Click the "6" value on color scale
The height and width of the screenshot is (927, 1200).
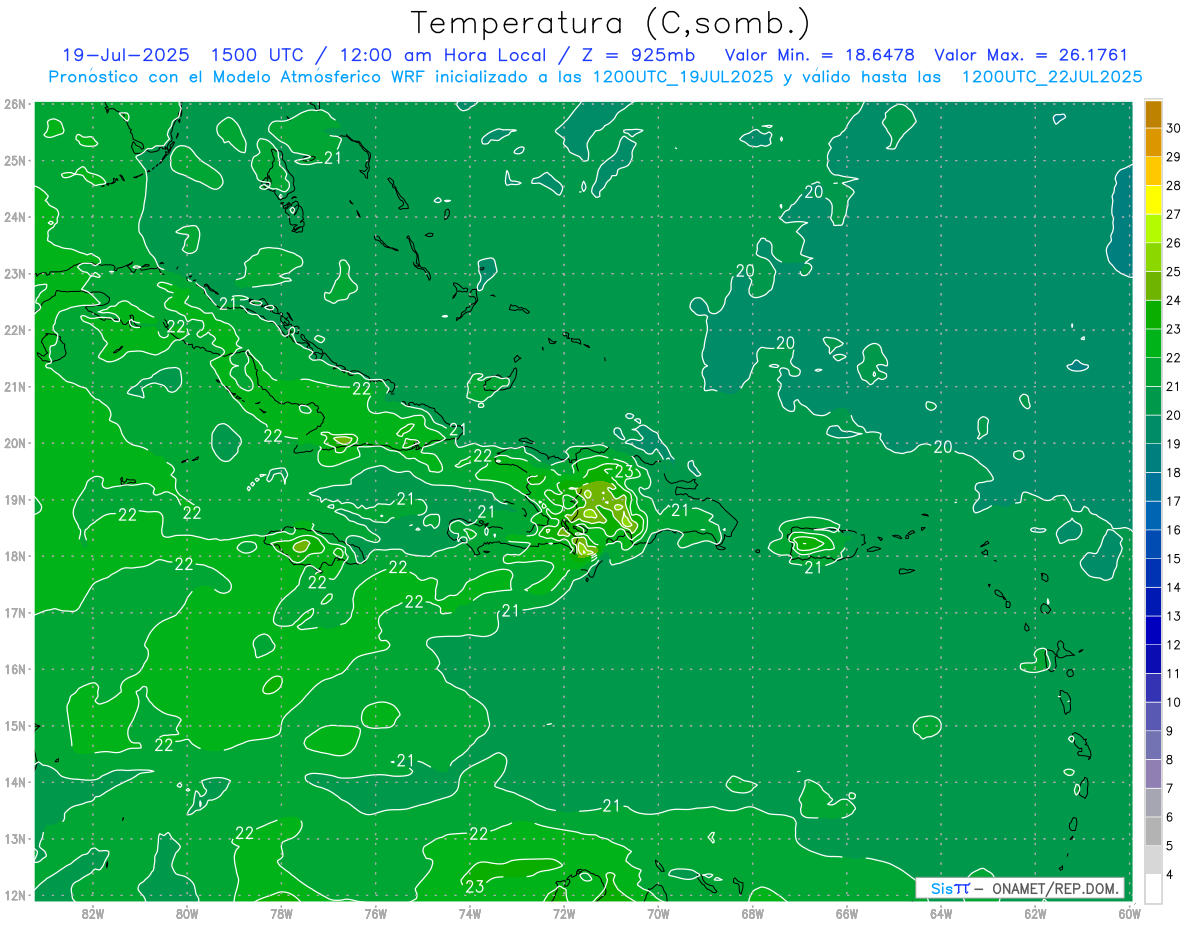point(1171,817)
